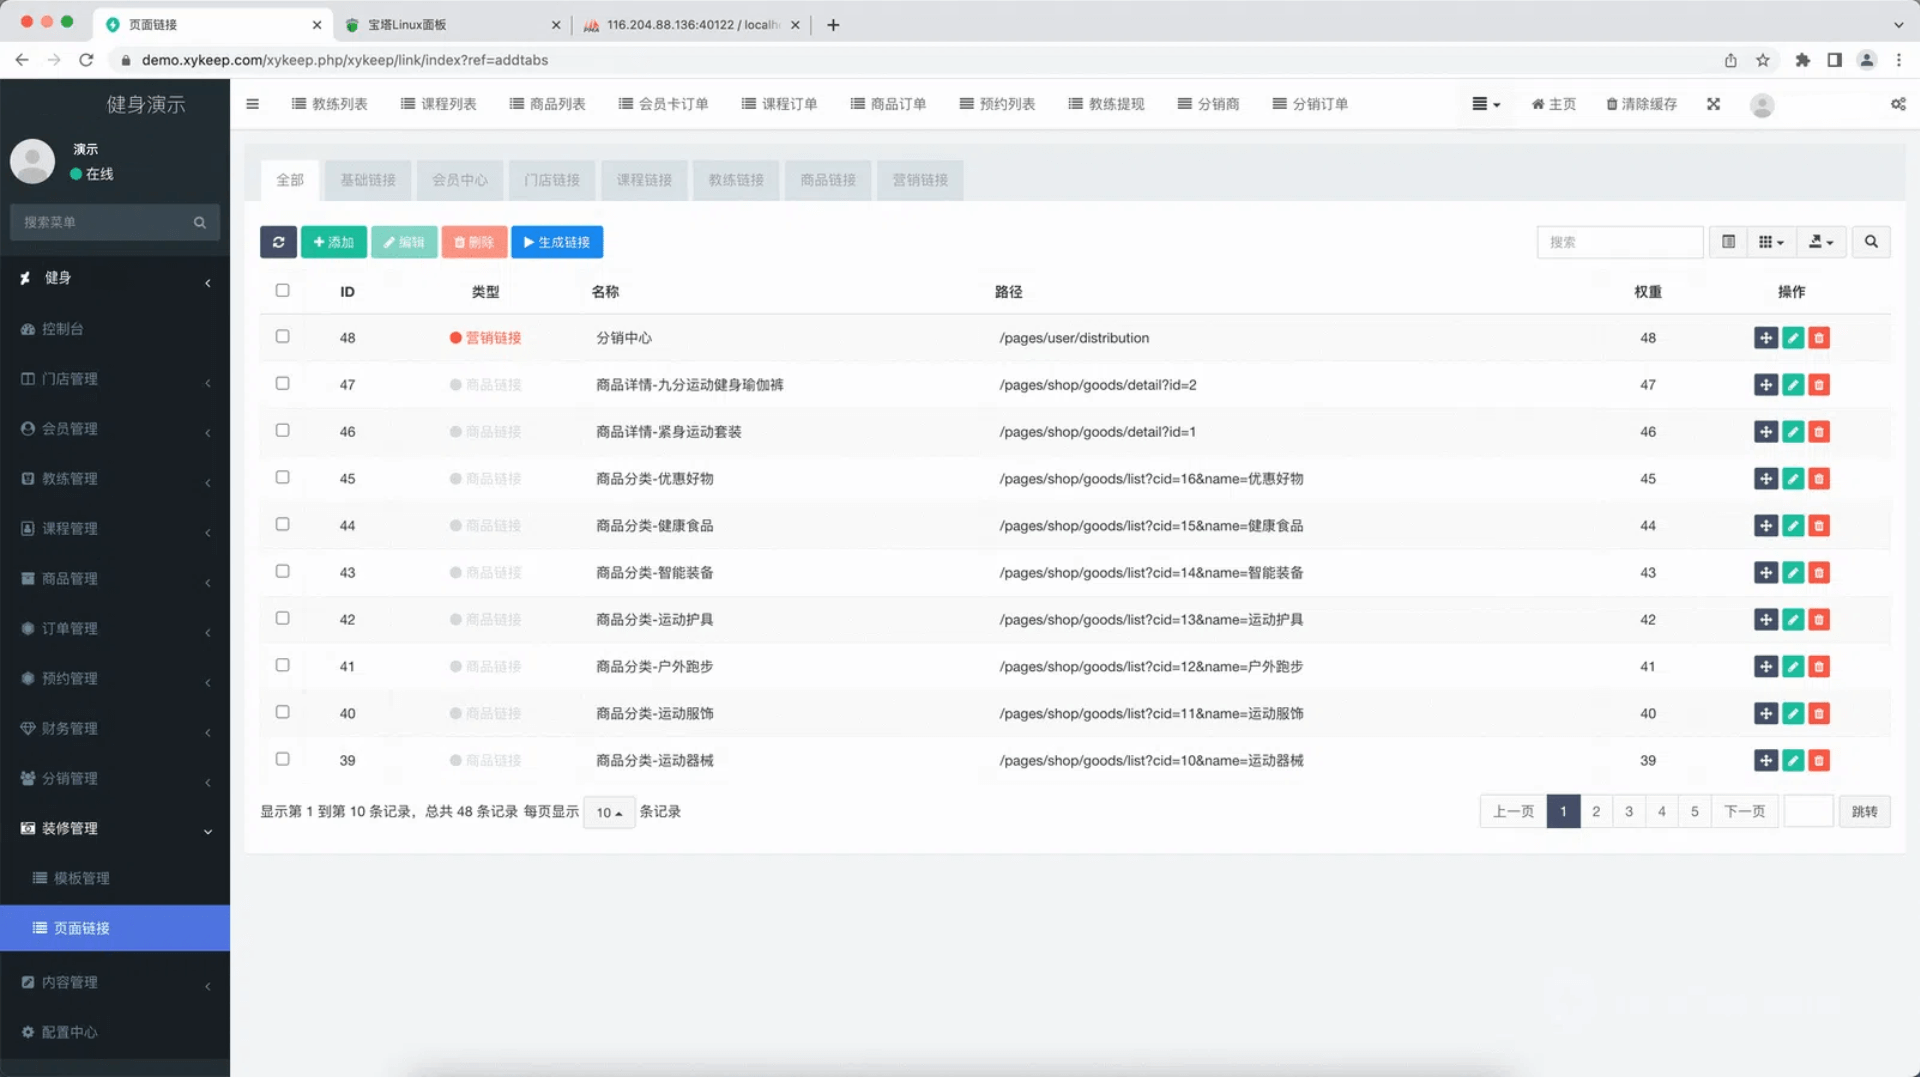Open settings via the gears icon top right
The width and height of the screenshot is (1920, 1078).
click(1899, 103)
